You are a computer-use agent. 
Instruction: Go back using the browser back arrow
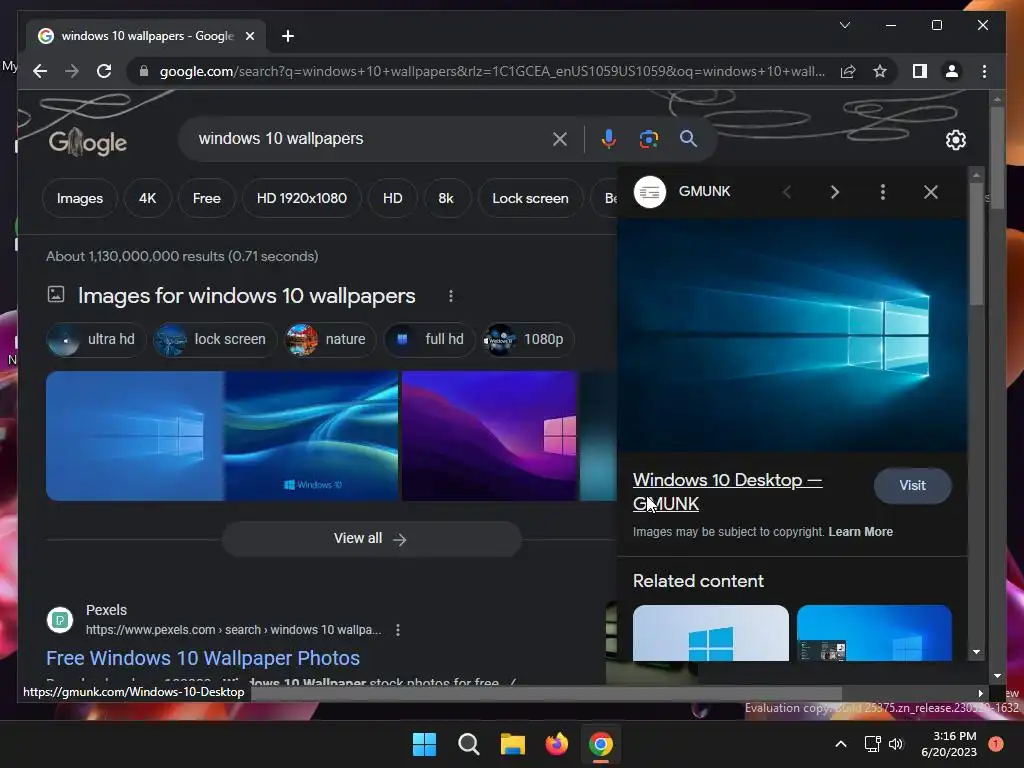click(x=40, y=71)
